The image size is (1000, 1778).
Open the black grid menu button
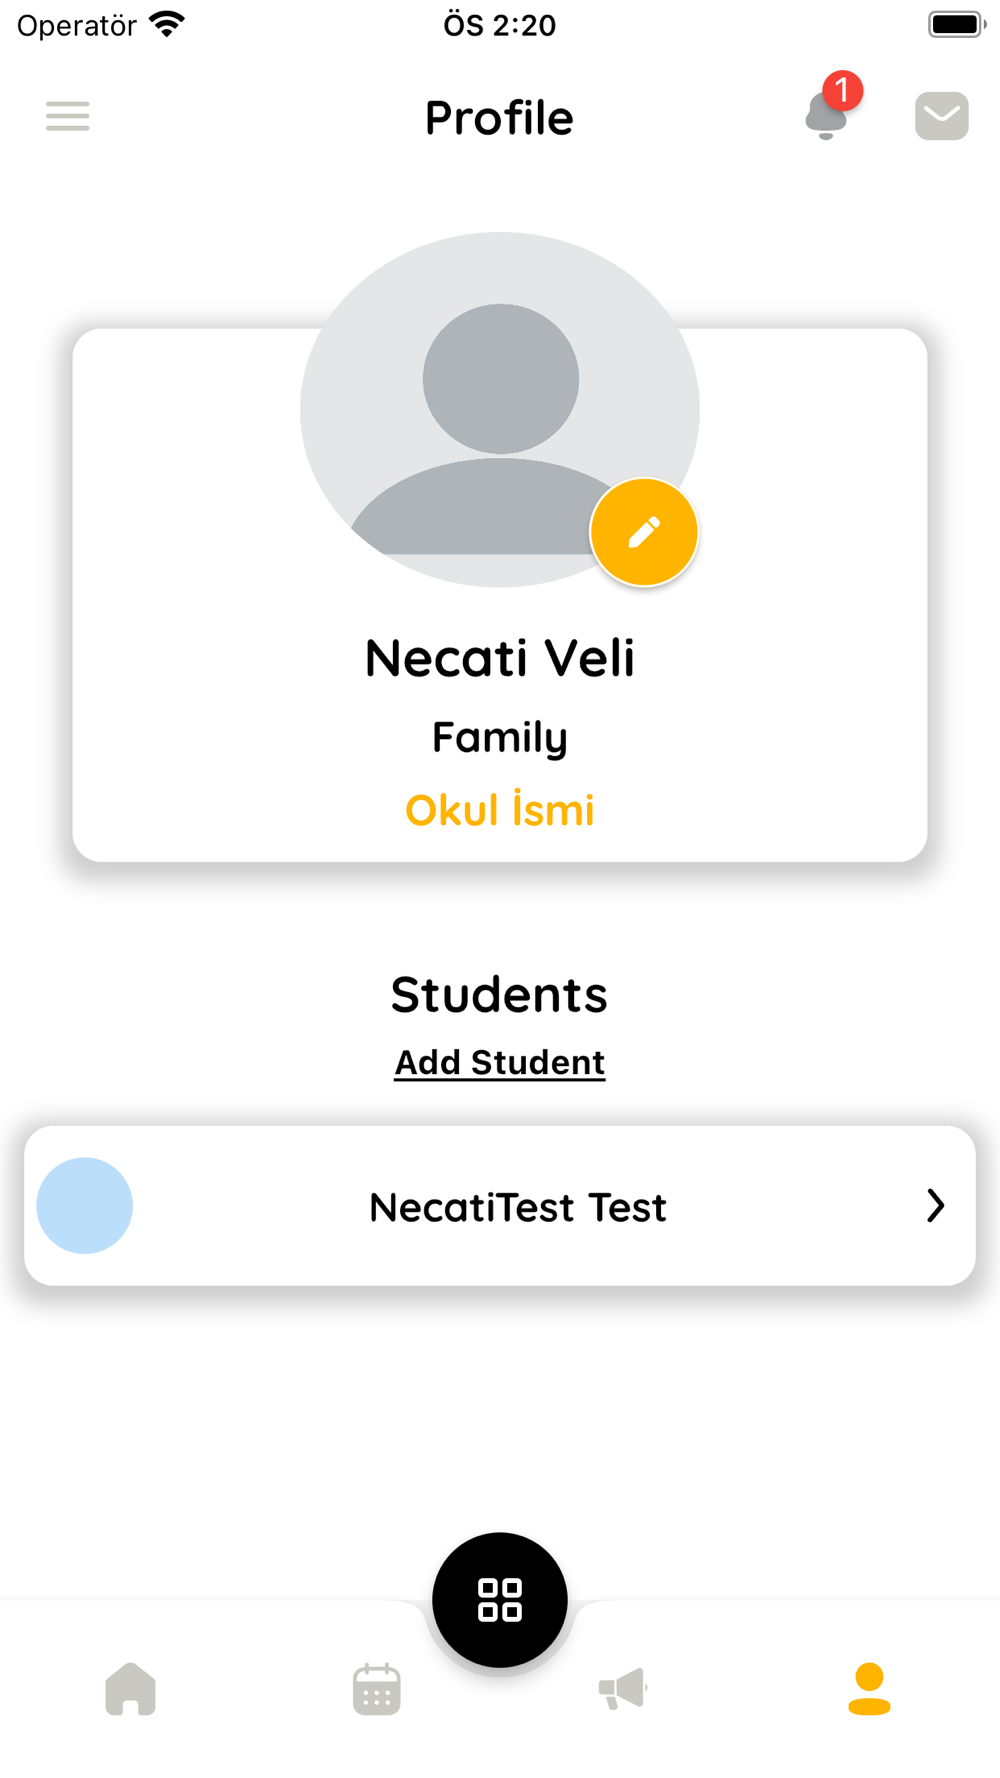coord(500,1600)
